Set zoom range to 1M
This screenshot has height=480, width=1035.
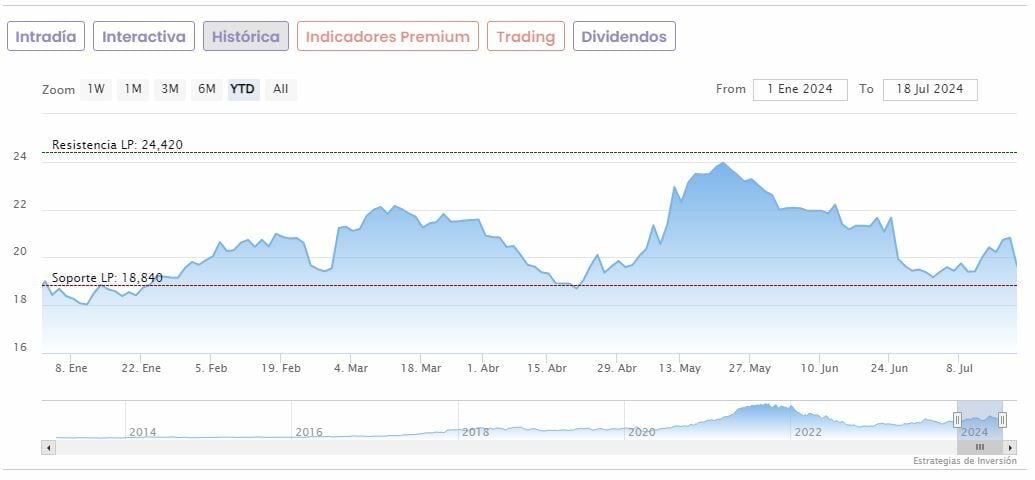(x=133, y=89)
